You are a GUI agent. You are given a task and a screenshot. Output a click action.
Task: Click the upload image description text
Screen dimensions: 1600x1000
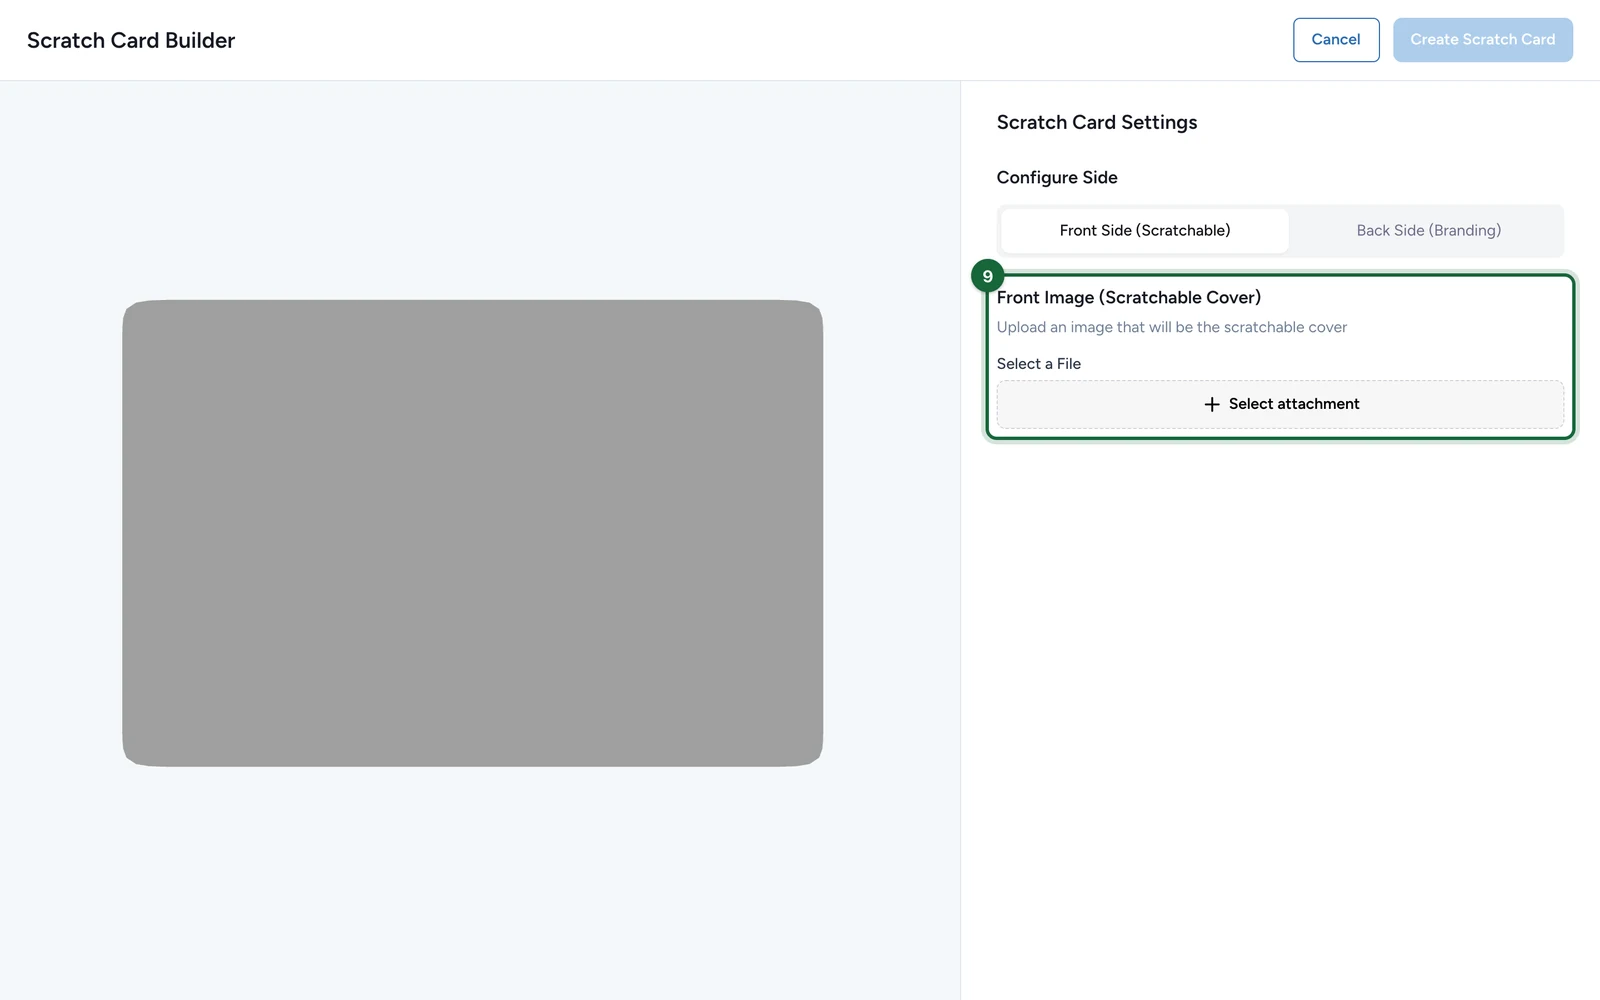coord(1172,328)
